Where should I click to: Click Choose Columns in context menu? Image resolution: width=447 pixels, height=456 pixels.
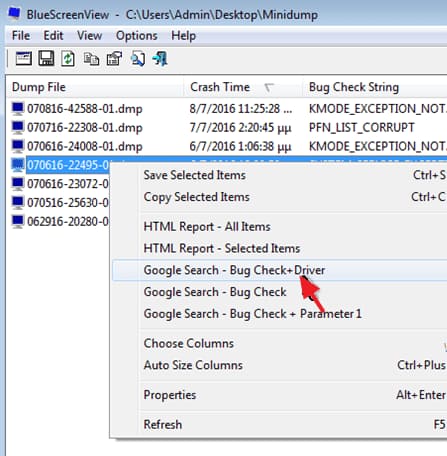(x=279, y=343)
